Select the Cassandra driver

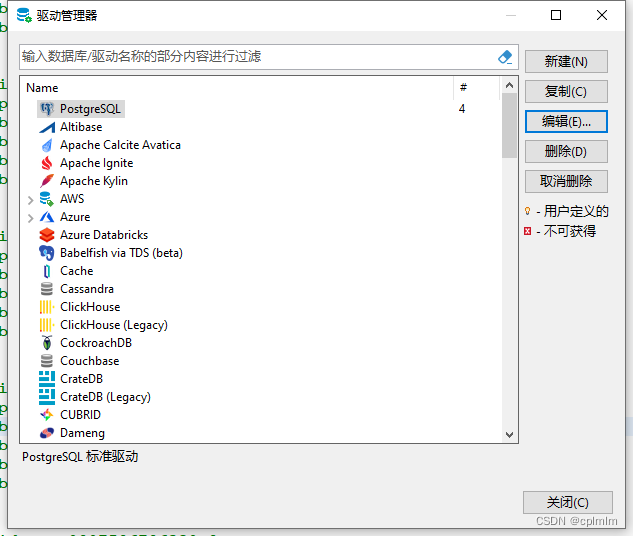click(x=87, y=289)
